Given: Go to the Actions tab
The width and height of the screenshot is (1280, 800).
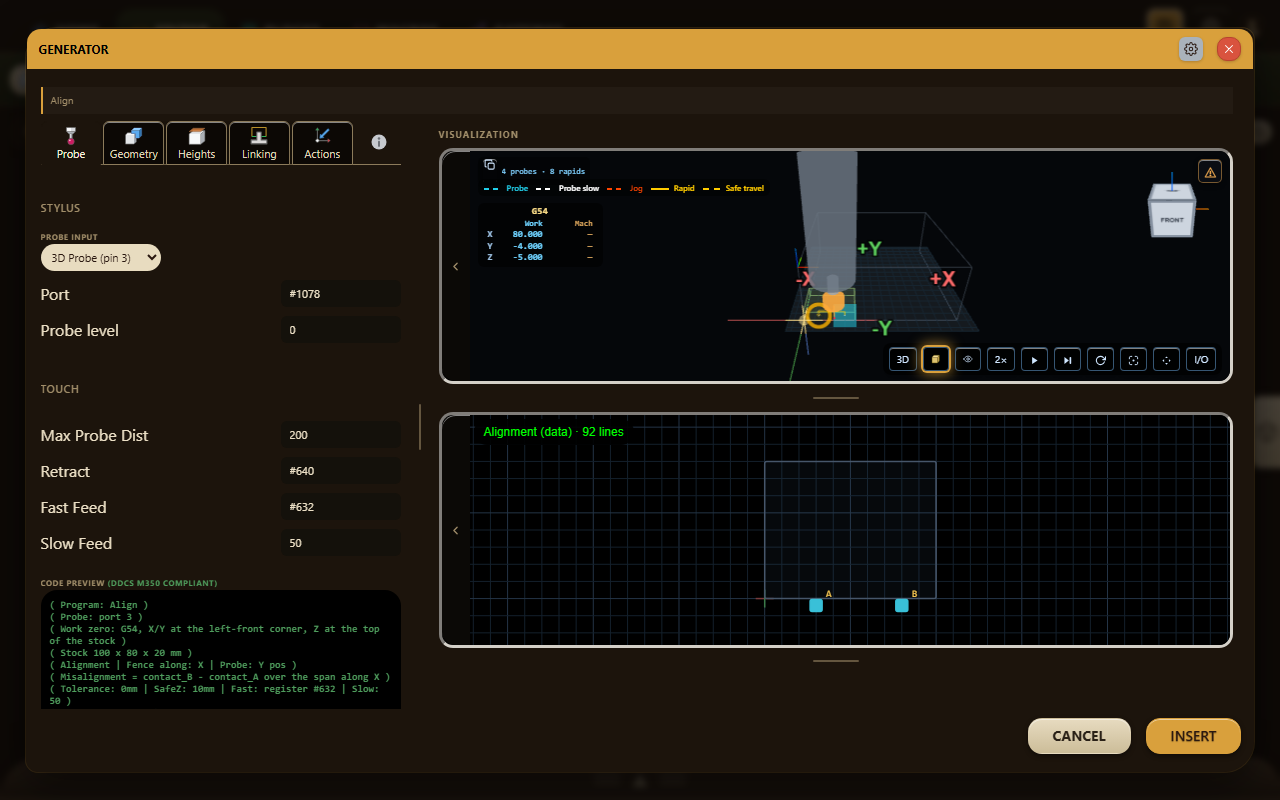Looking at the screenshot, I should 322,143.
